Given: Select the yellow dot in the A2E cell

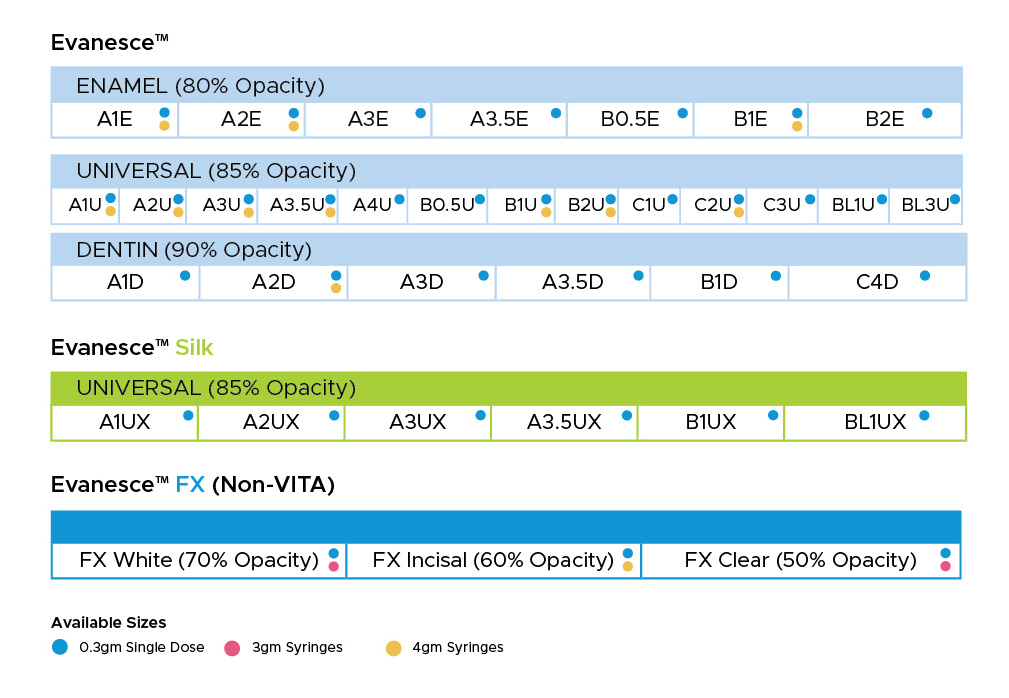Looking at the screenshot, I should (x=294, y=126).
